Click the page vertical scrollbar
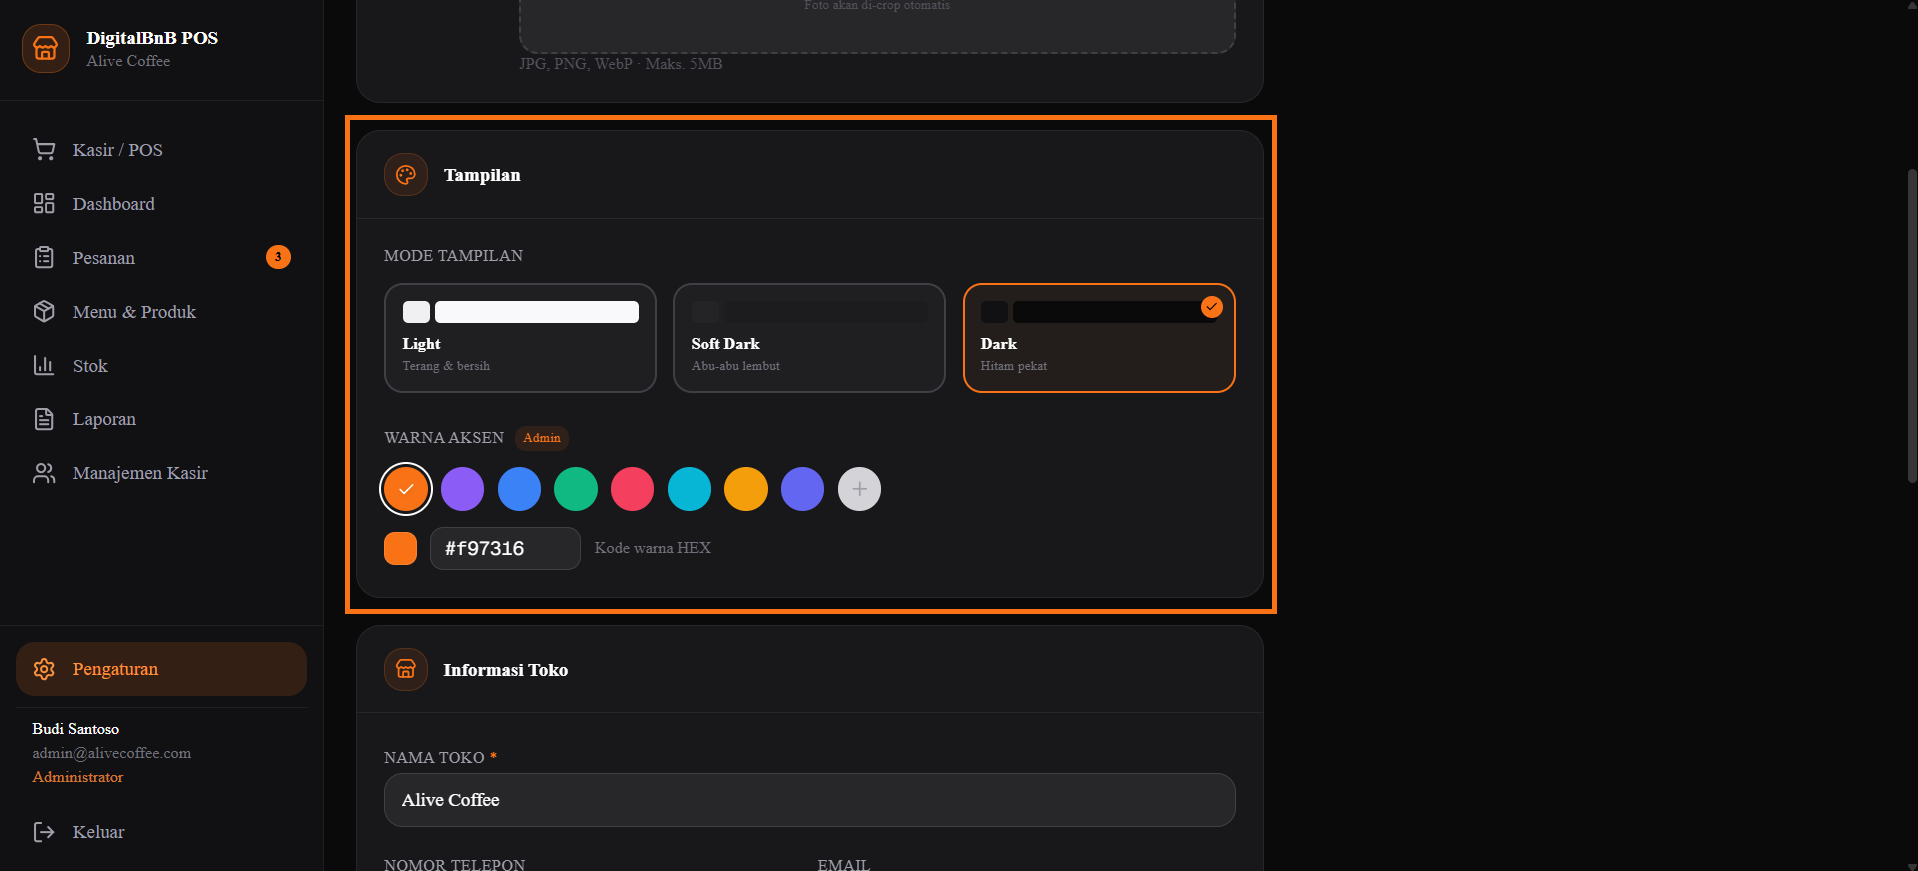 point(1912,325)
